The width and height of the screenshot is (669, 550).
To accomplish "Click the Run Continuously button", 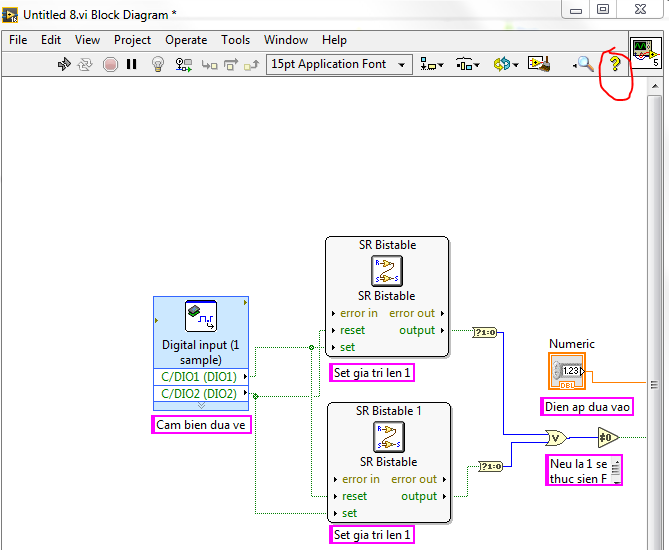I will (86, 64).
